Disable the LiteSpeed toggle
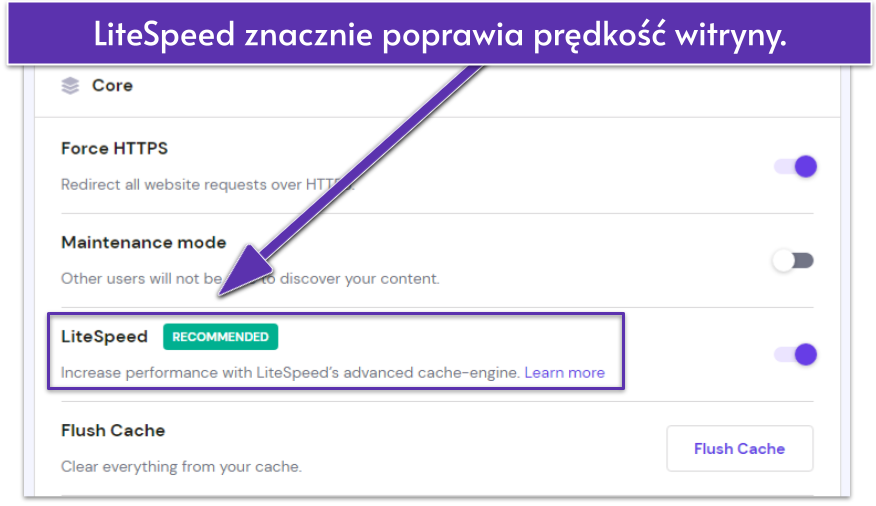 point(796,354)
